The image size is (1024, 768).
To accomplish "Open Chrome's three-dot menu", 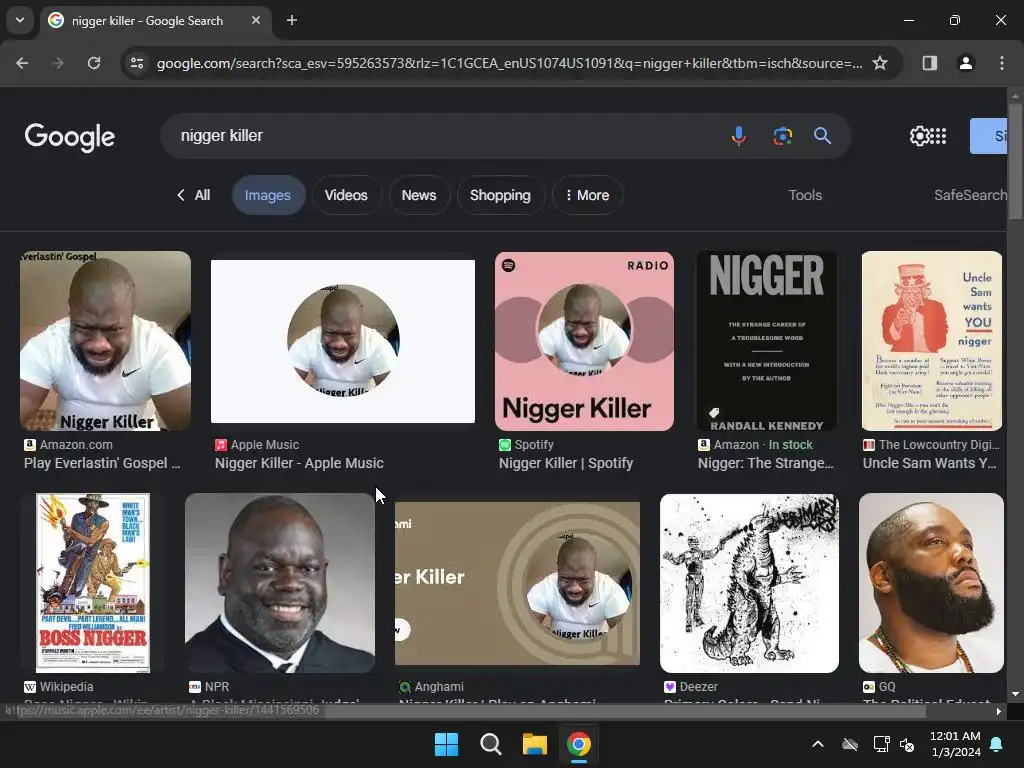I will coord(1002,63).
